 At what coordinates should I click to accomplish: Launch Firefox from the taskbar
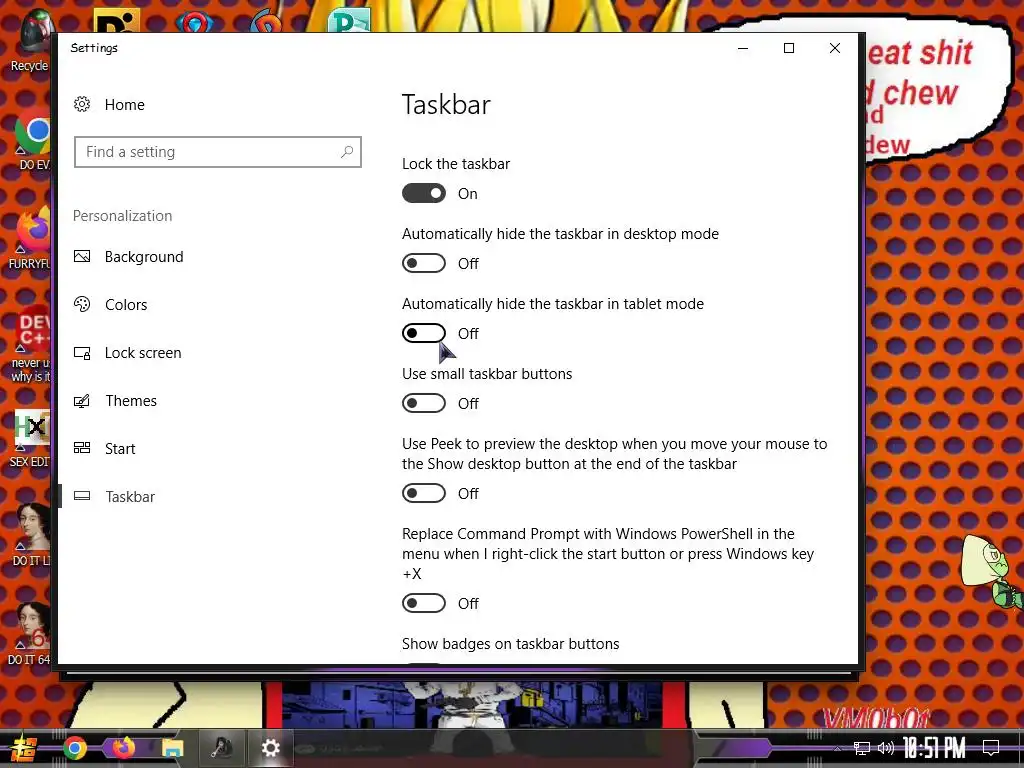123,748
